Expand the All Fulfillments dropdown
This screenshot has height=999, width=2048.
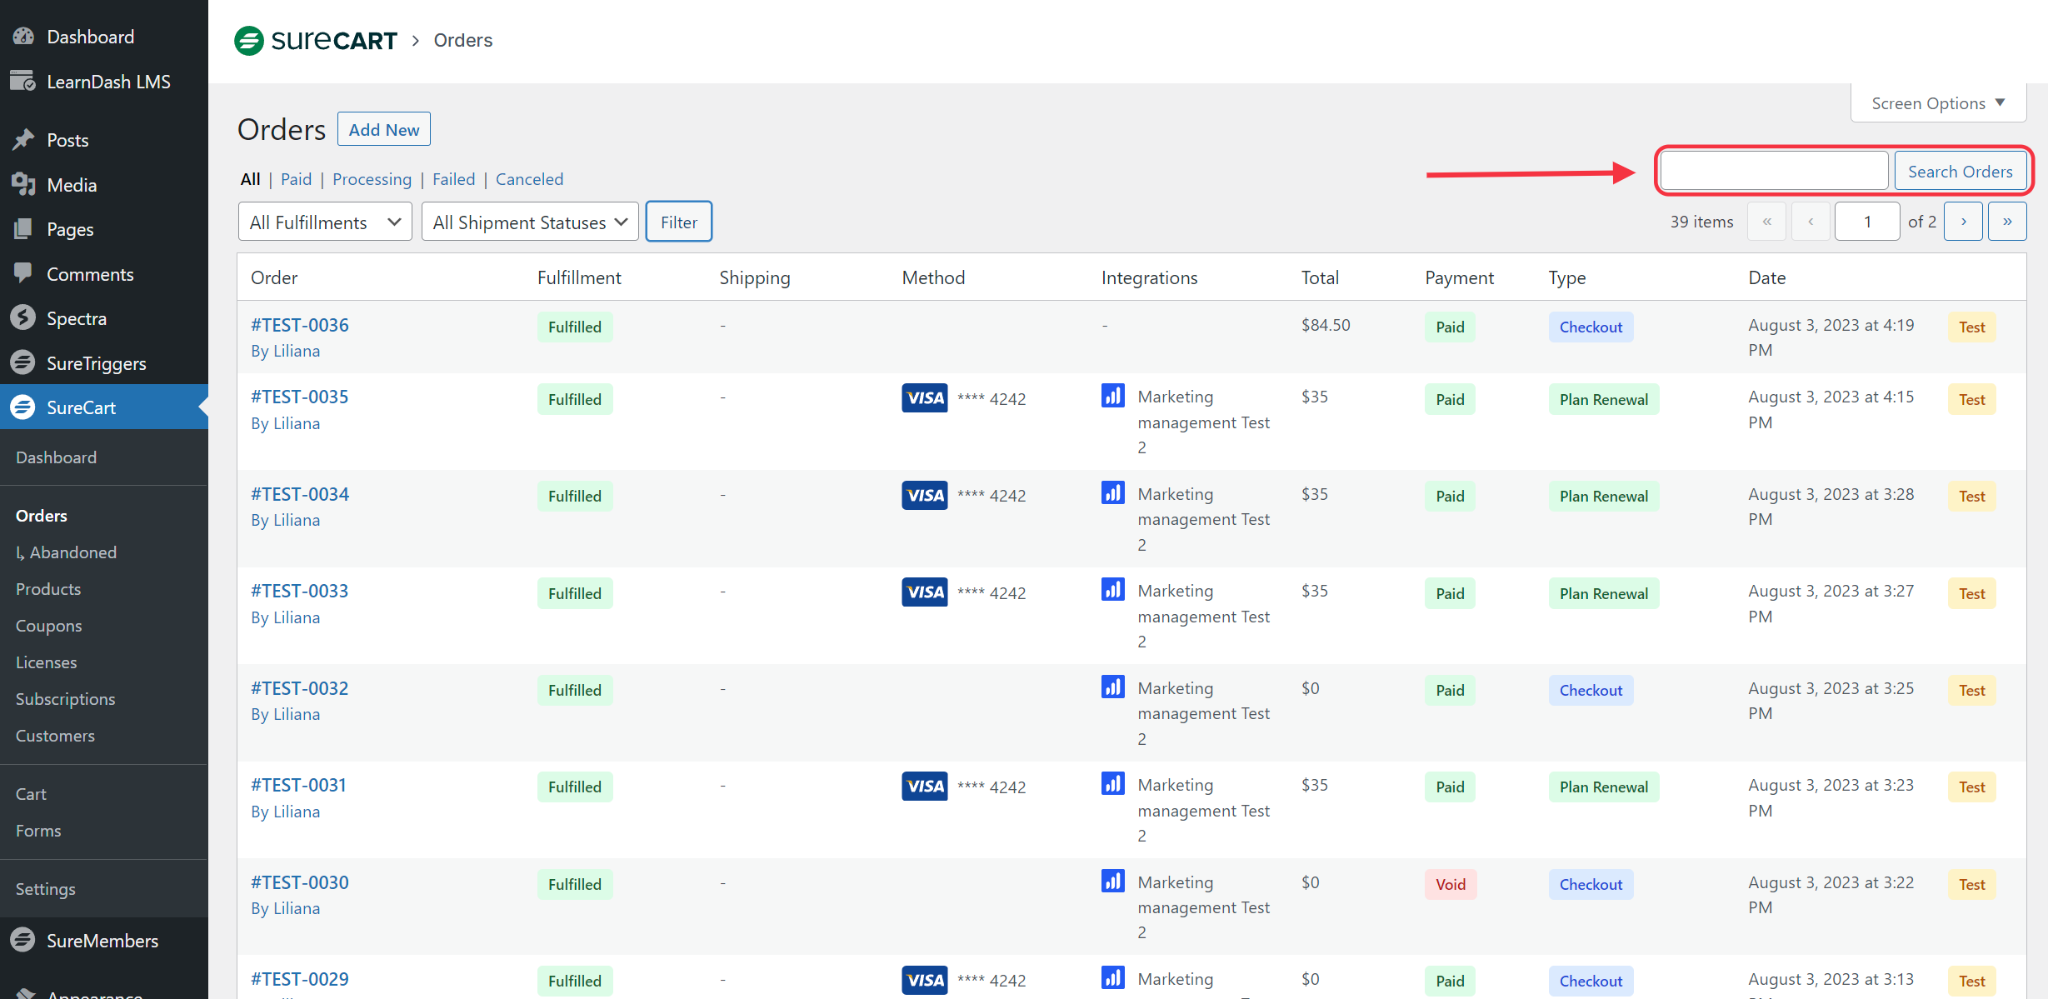325,222
